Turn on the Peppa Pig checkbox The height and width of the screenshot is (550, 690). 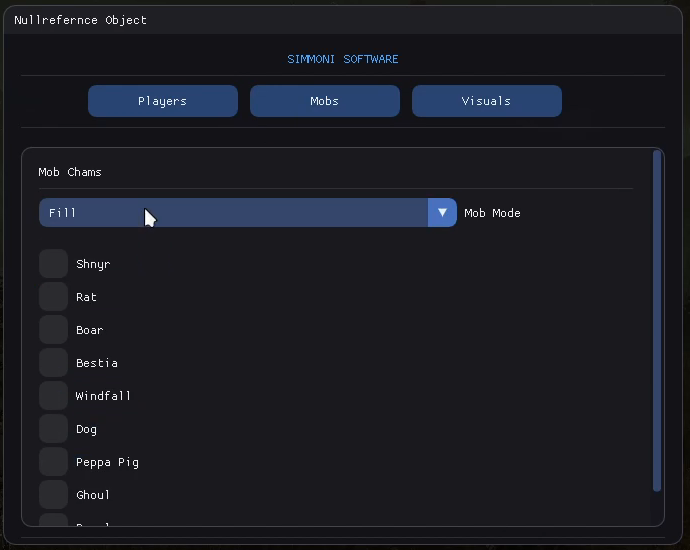coord(54,462)
